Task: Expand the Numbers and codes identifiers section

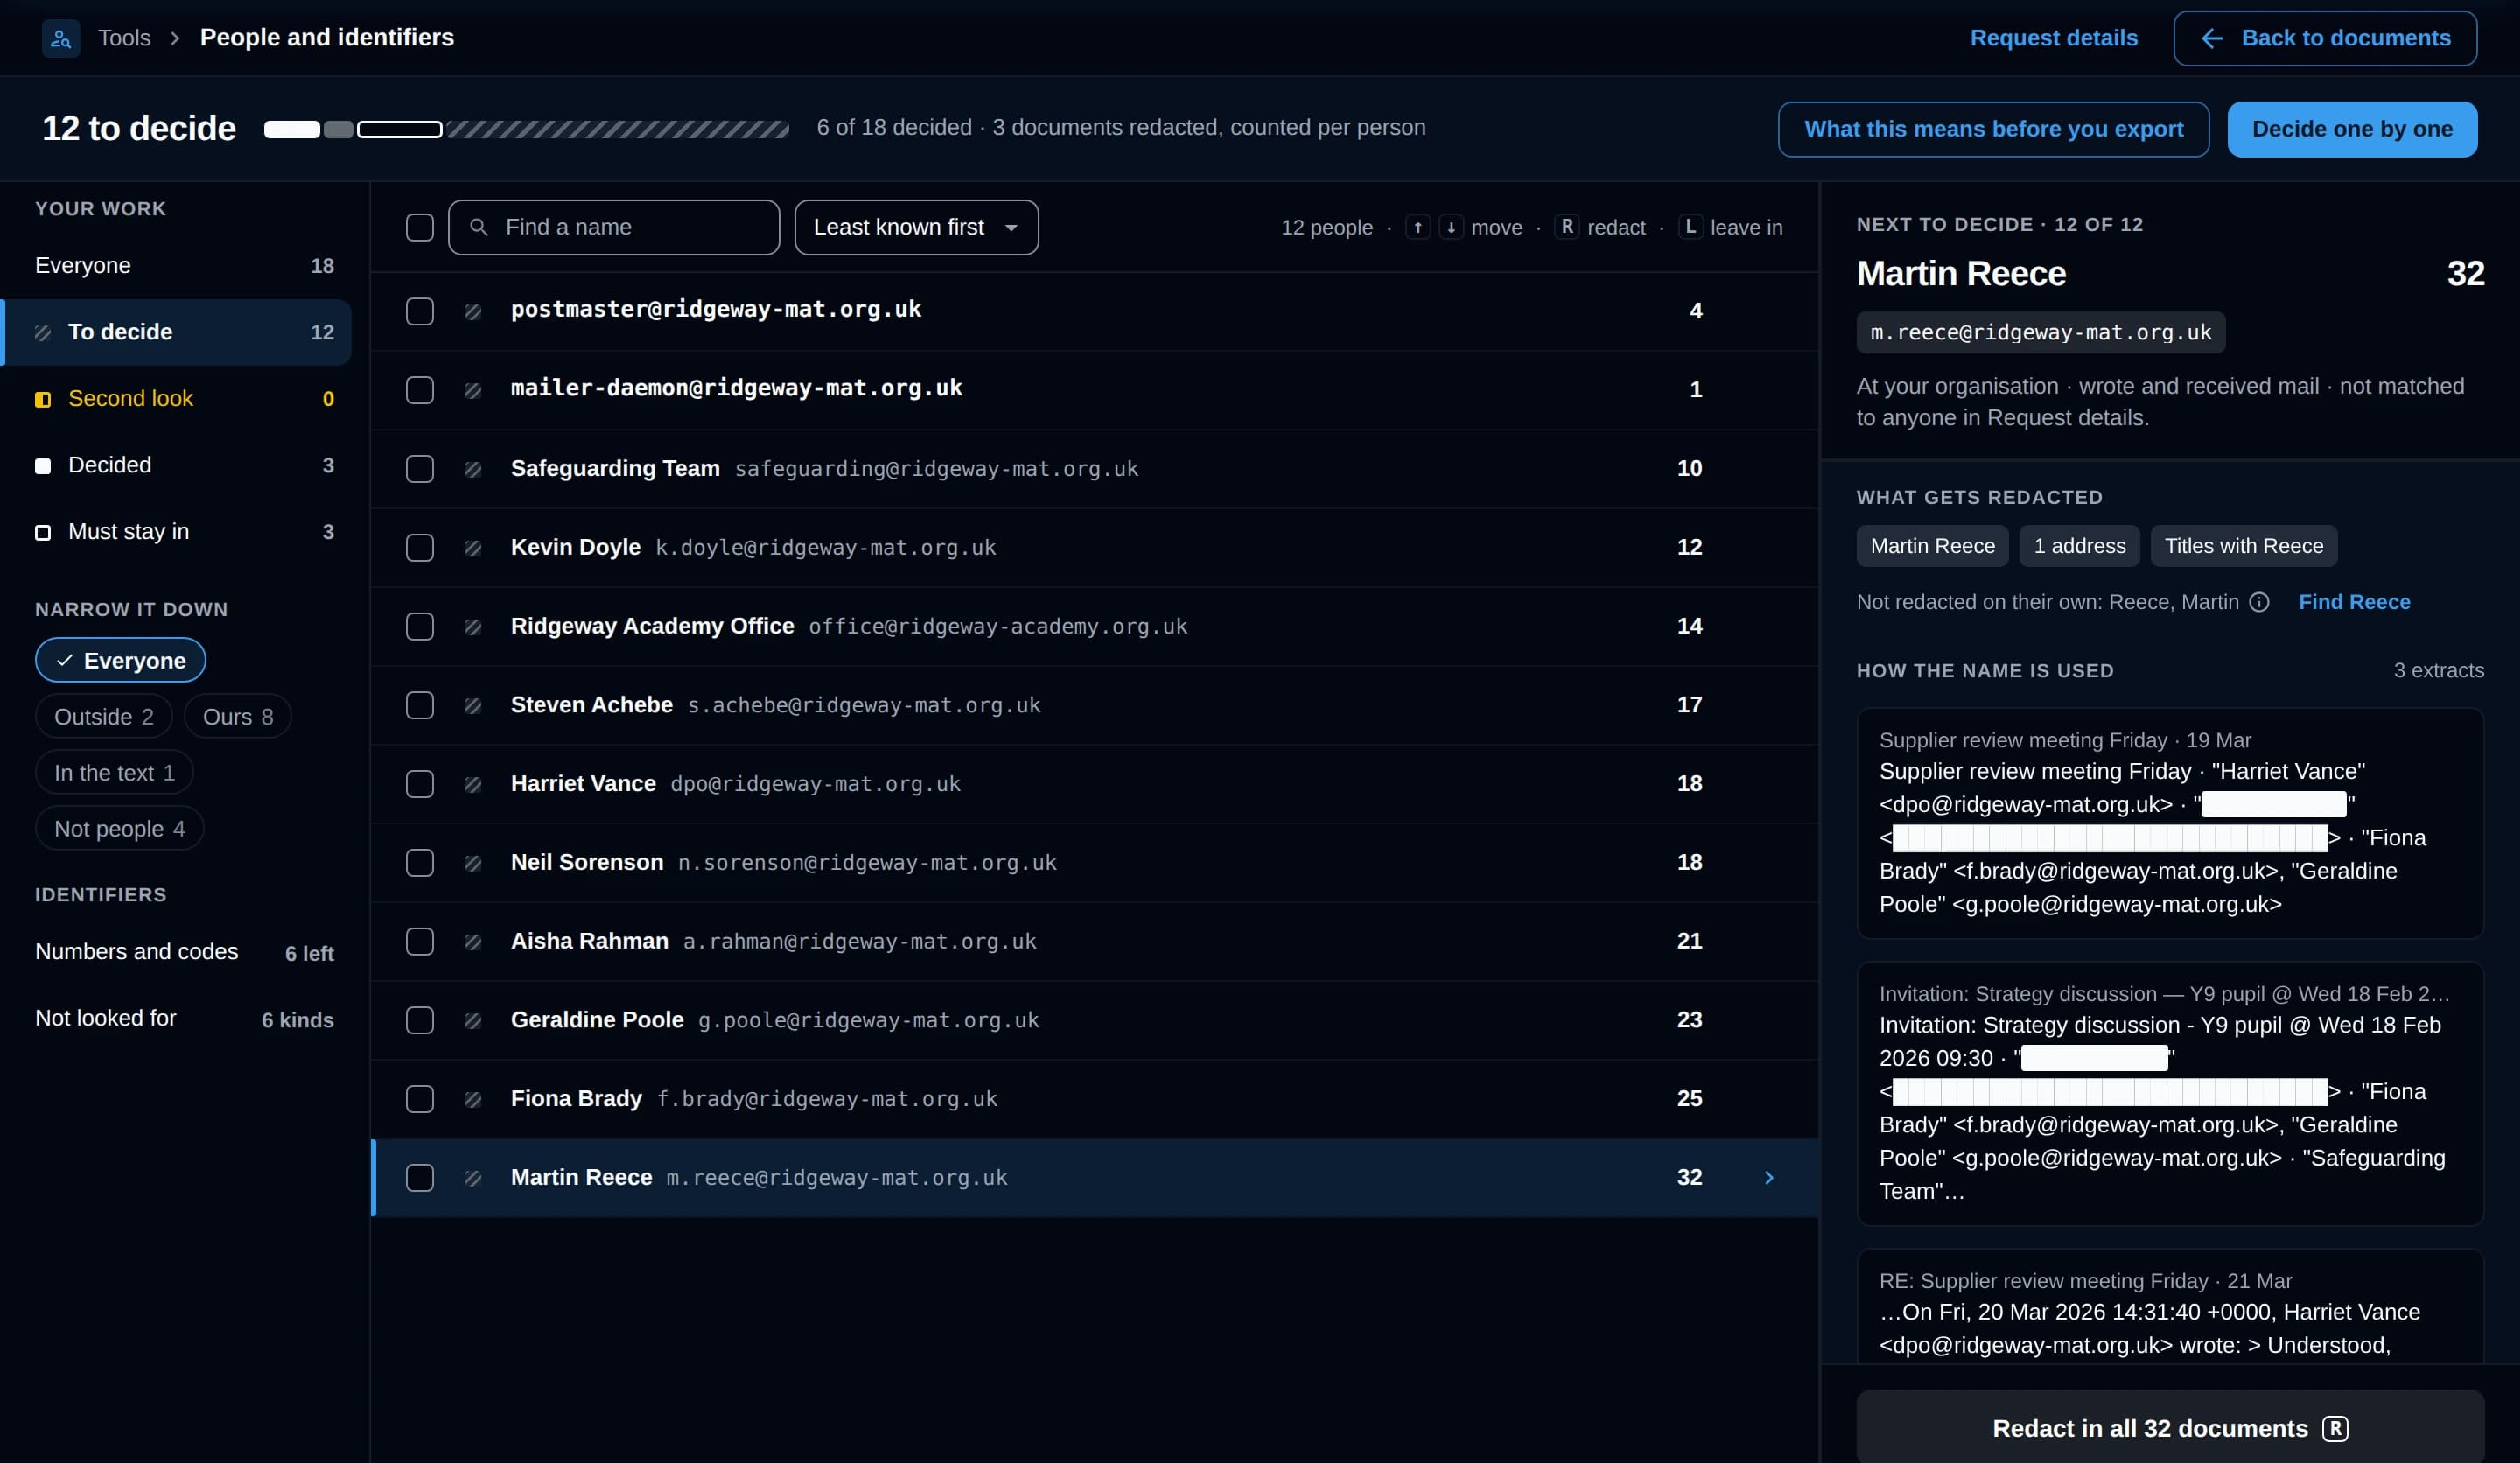Action: click(184, 952)
